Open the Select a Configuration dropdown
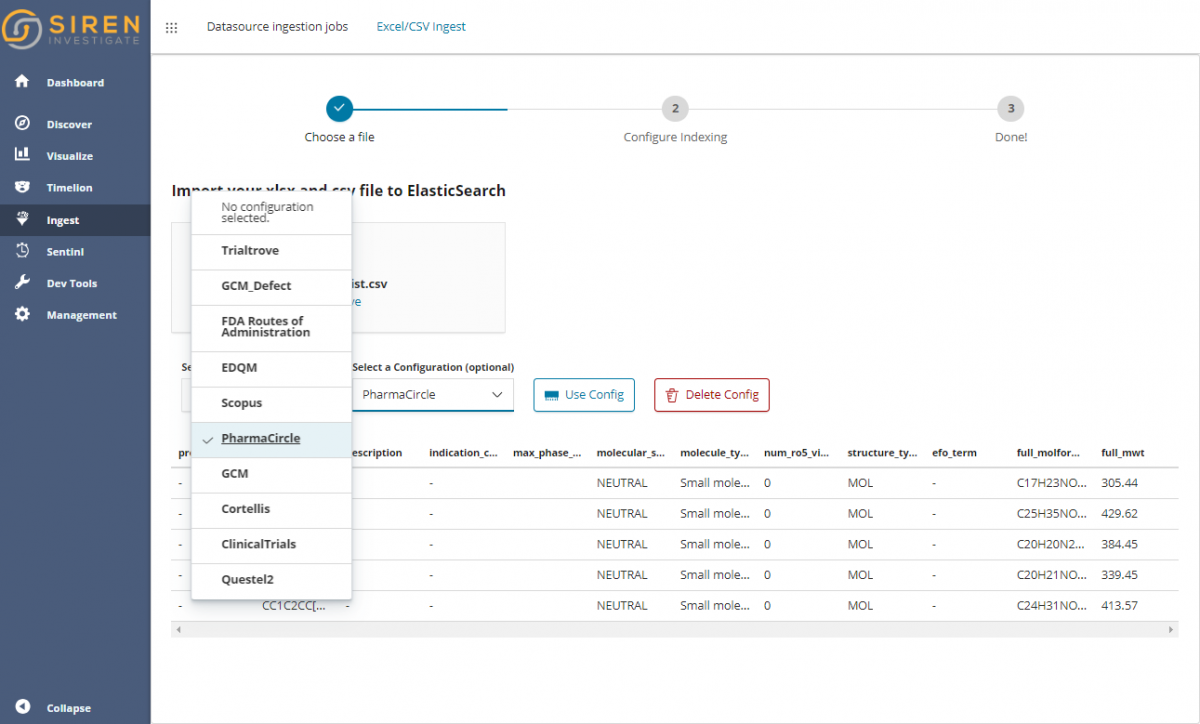Viewport: 1200px width, 724px height. point(433,394)
